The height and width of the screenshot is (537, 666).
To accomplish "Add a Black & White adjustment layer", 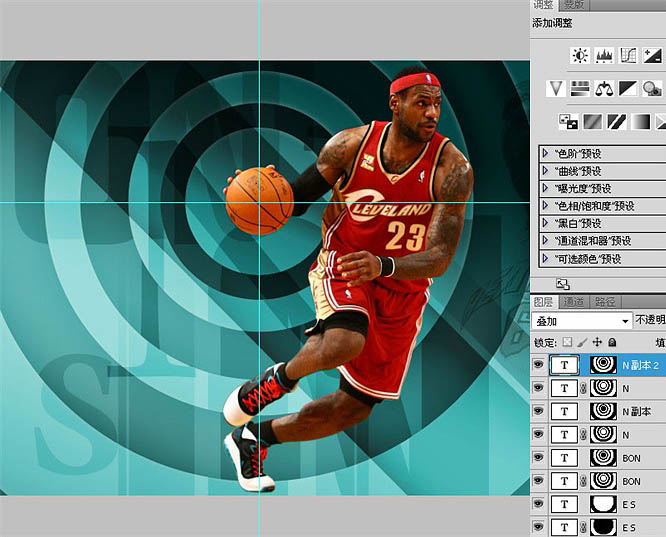I will (x=628, y=88).
